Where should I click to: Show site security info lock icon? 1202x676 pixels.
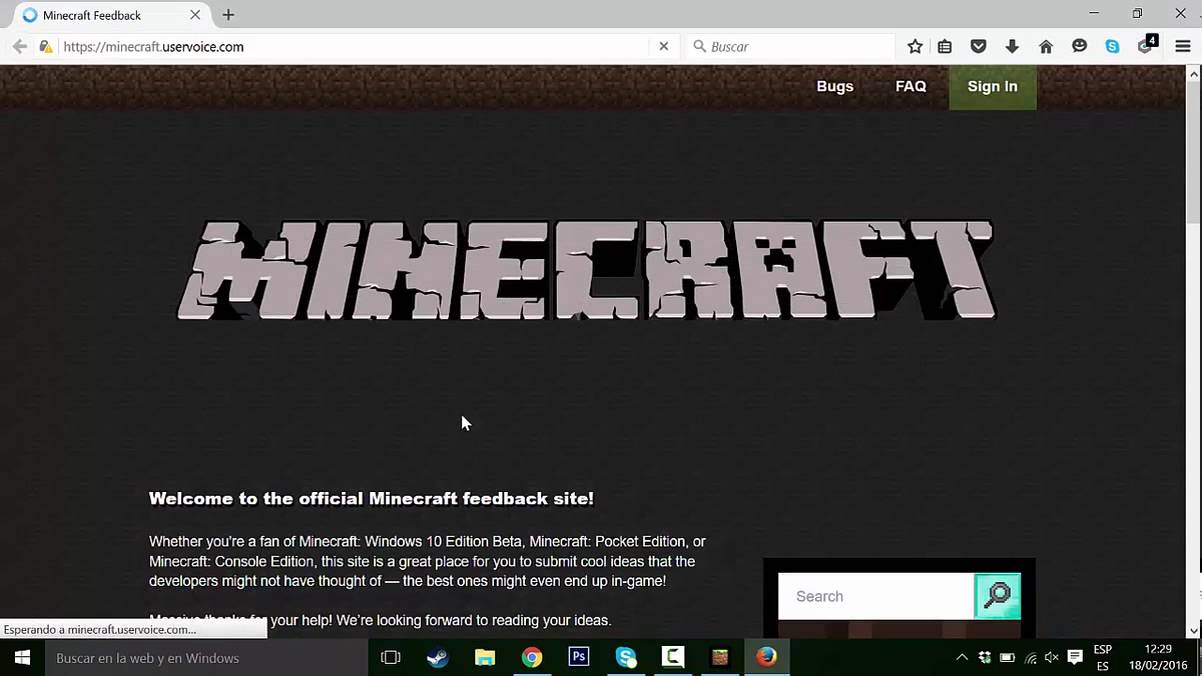[45, 46]
